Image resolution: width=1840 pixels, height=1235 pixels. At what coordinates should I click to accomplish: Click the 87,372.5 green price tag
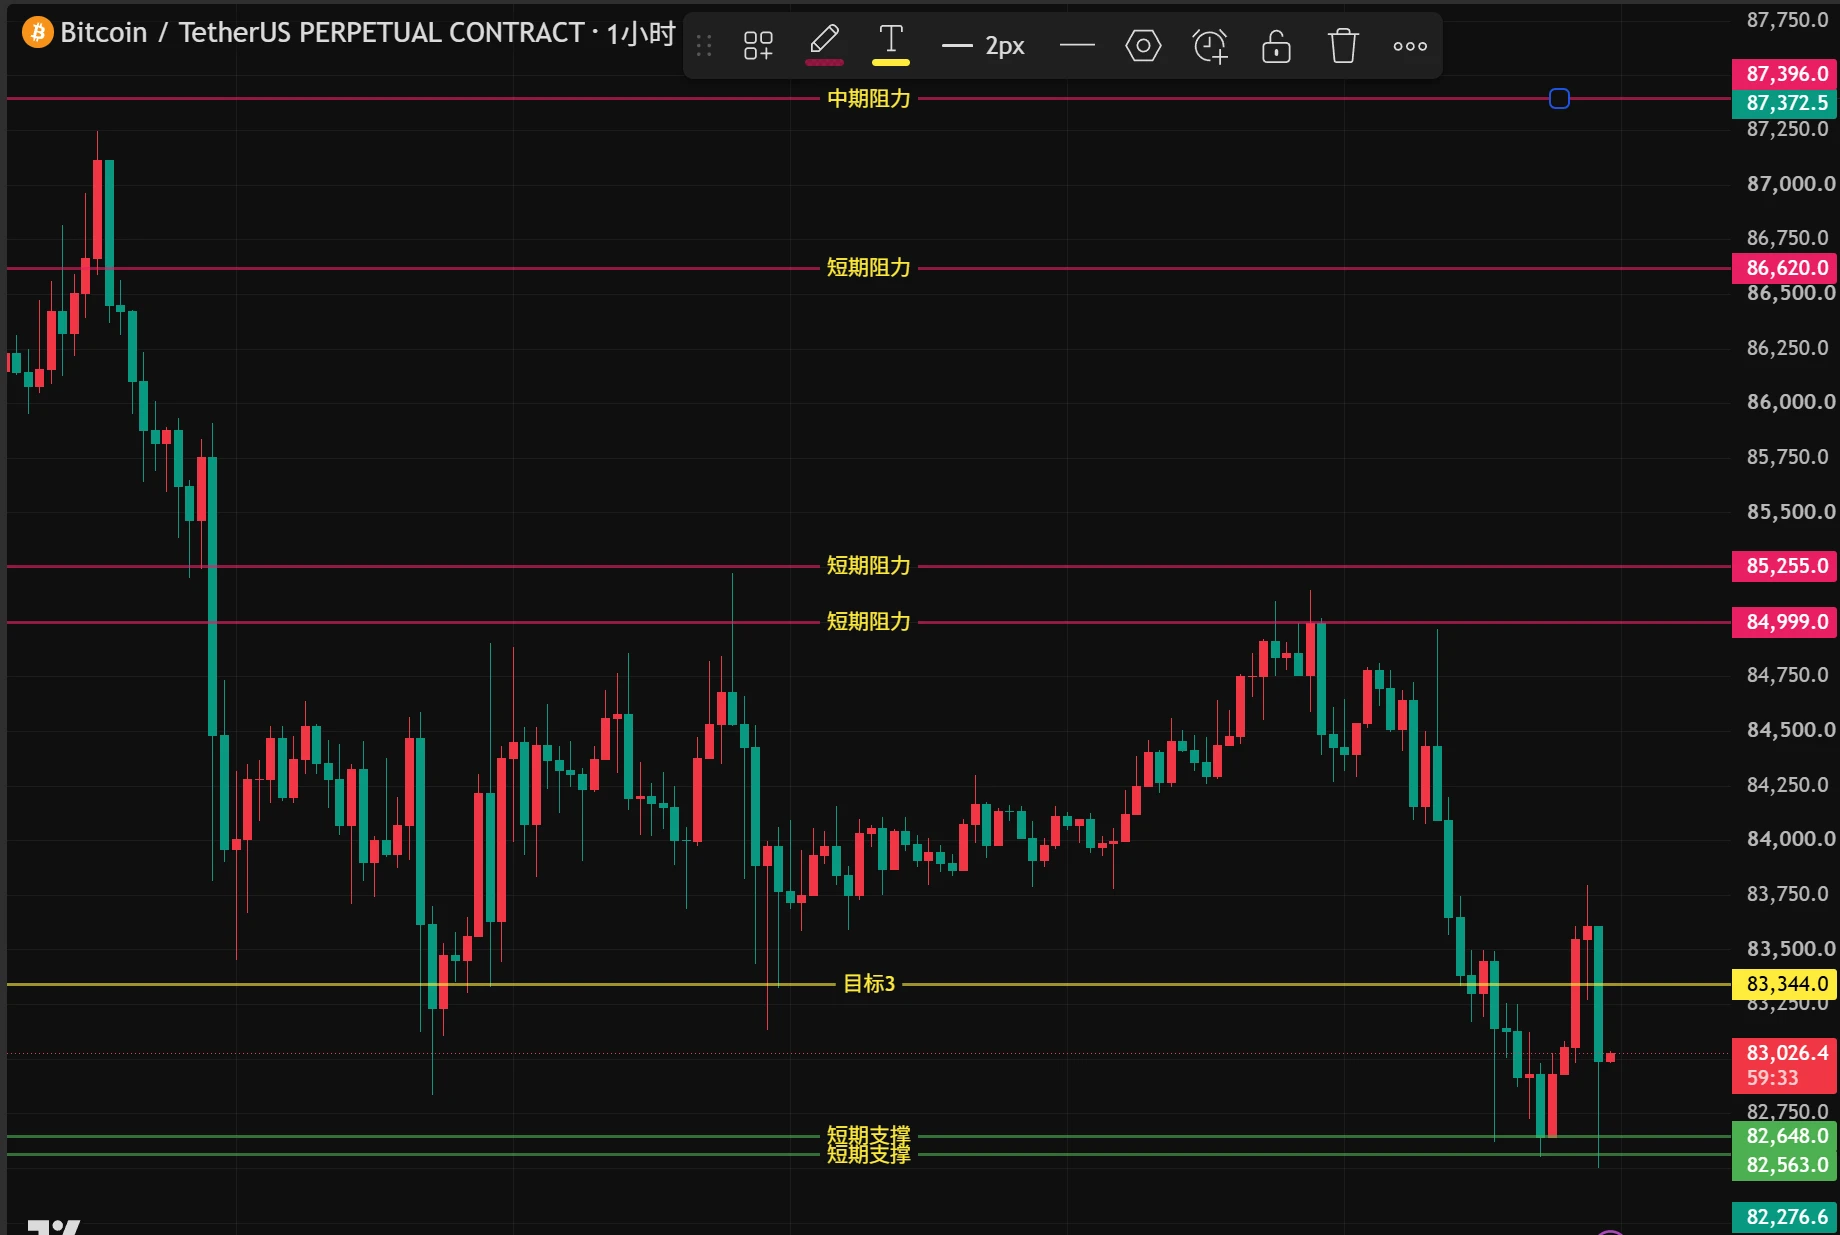pos(1785,103)
